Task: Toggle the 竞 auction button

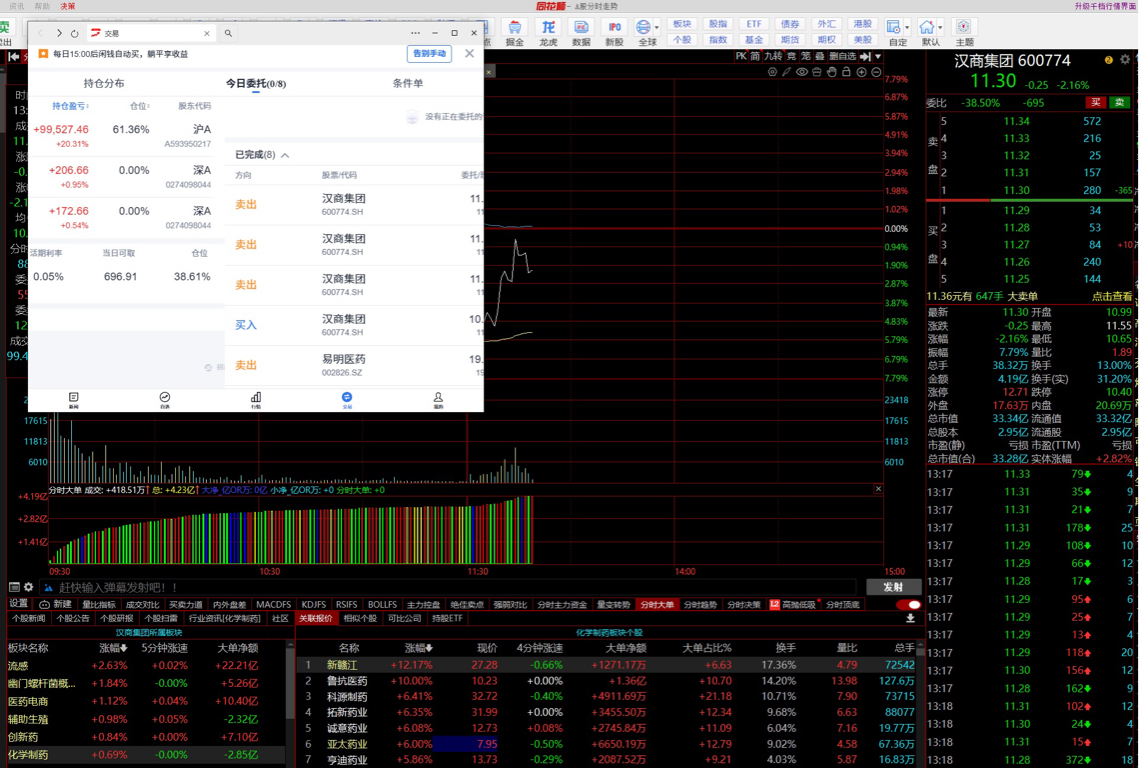Action: pos(792,56)
